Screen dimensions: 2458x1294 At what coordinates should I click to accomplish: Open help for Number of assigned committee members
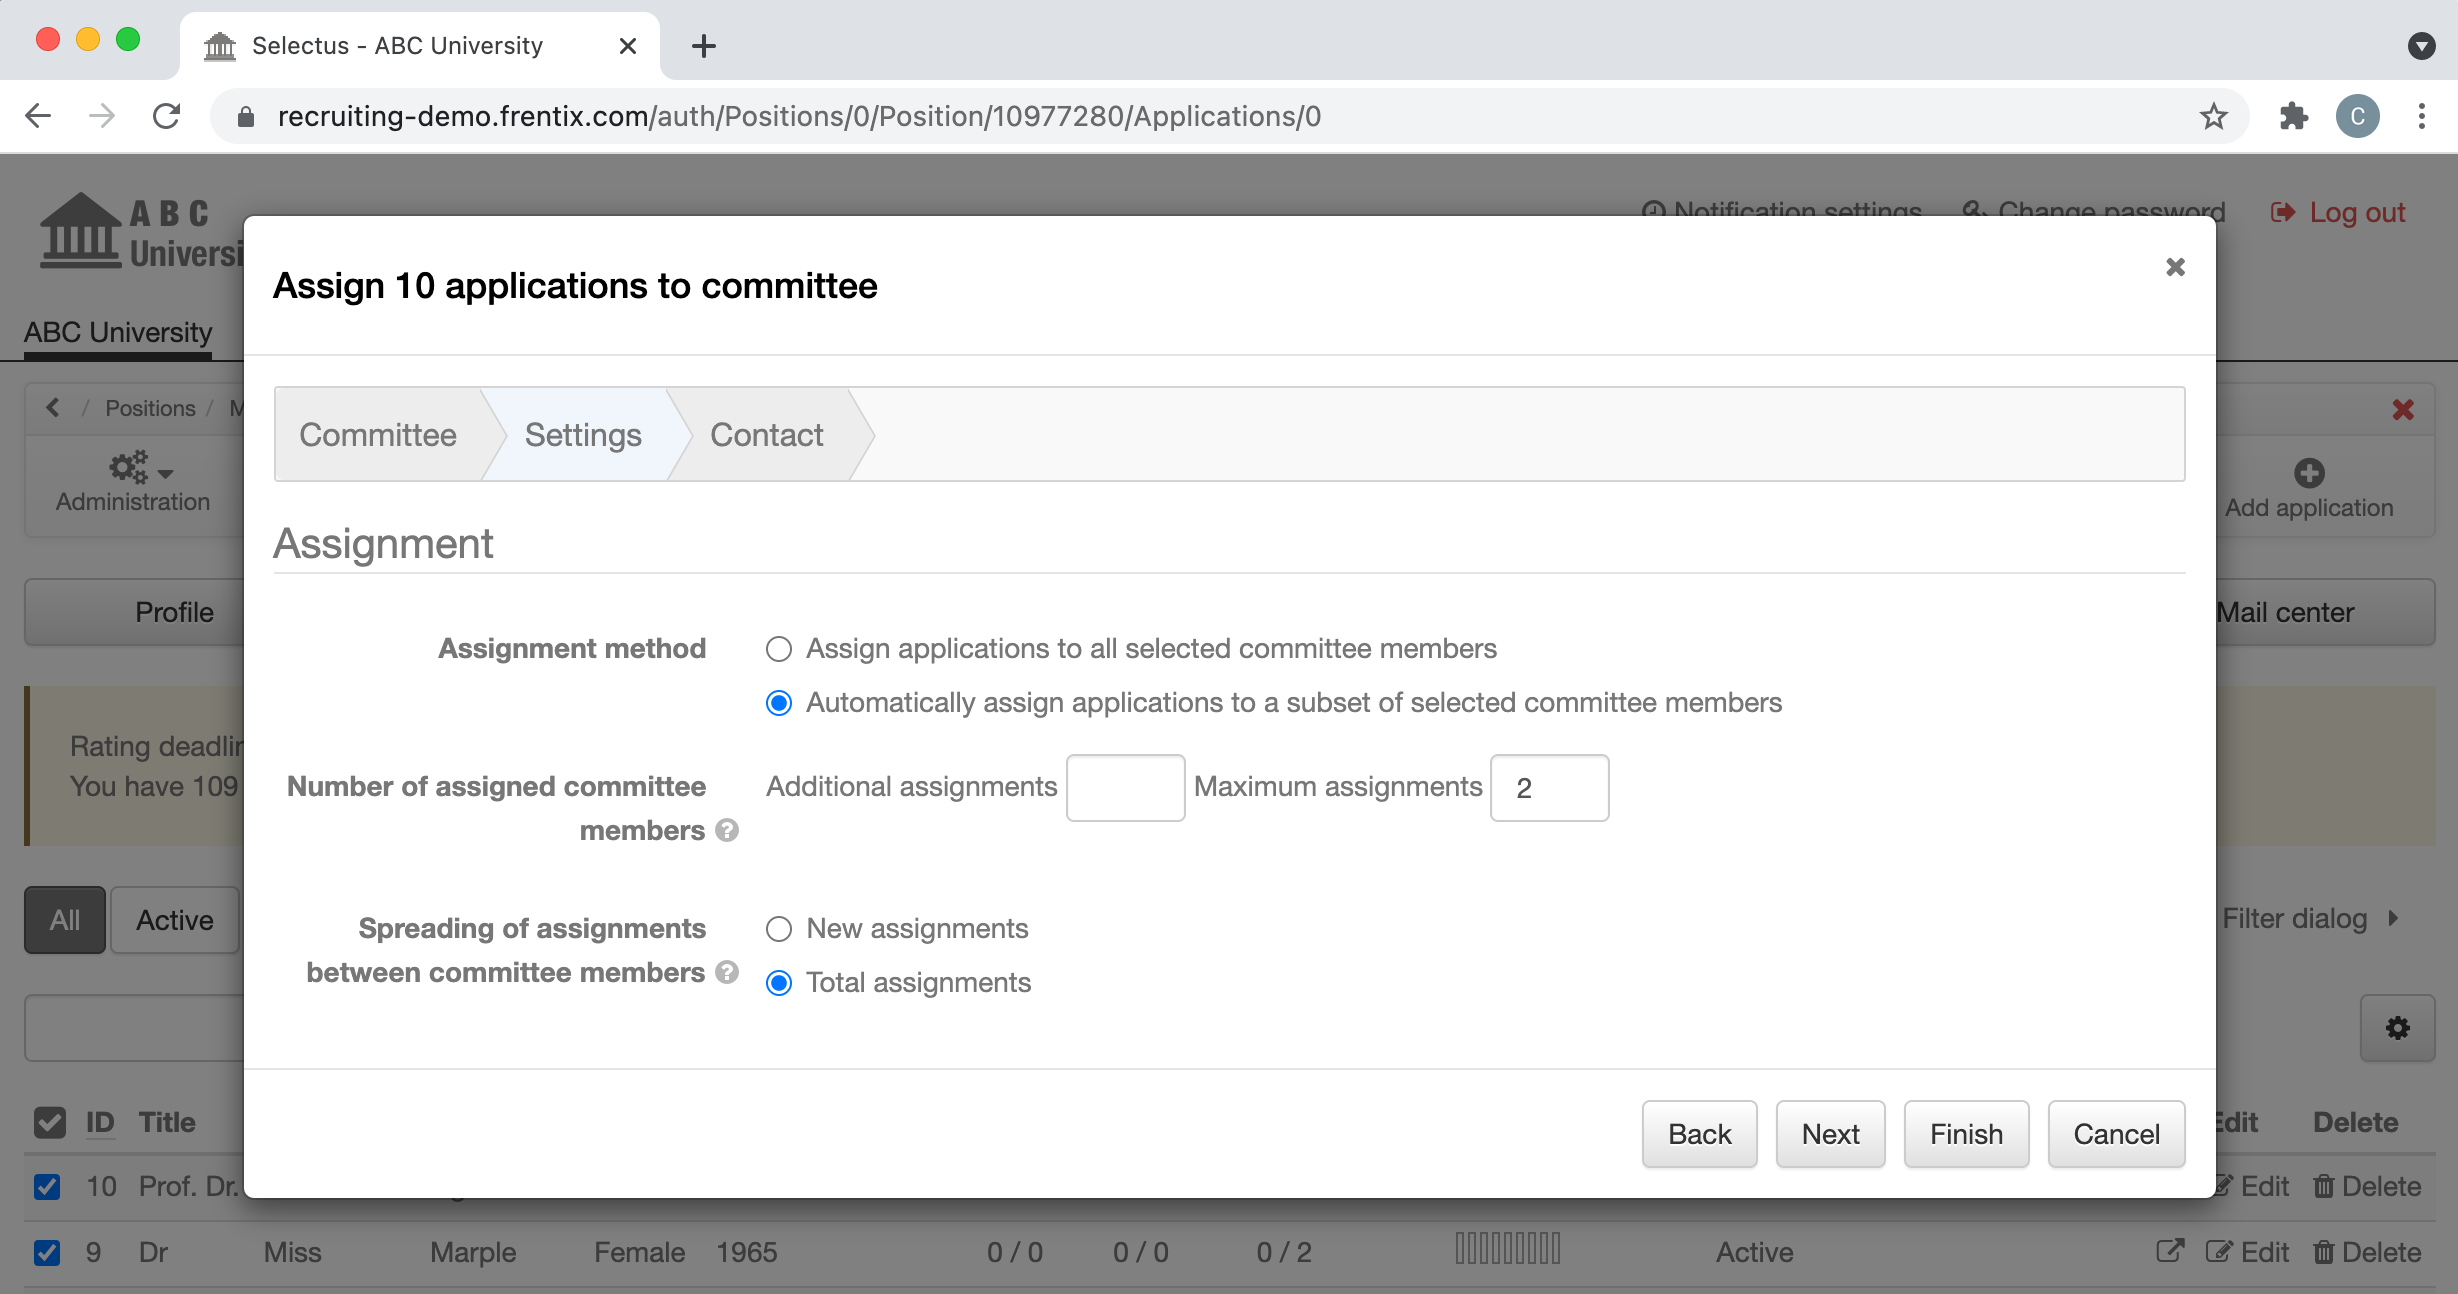tap(727, 830)
